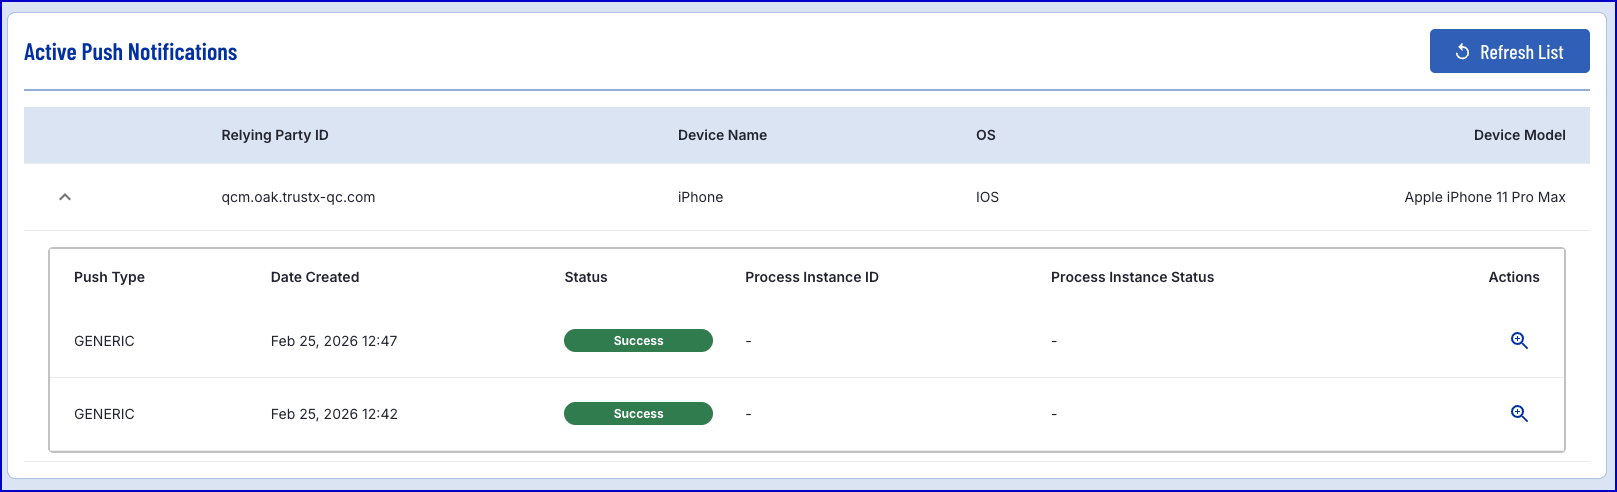Click the Feb 25, 2026 12:42 date
The width and height of the screenshot is (1617, 492).
click(x=334, y=414)
